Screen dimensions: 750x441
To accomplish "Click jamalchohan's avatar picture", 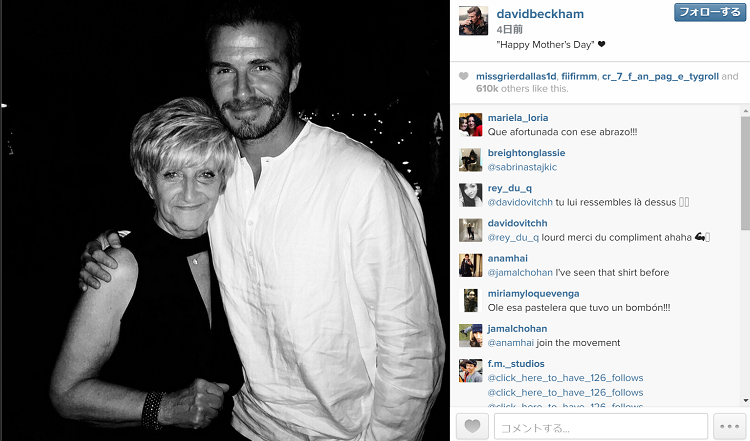I will tap(471, 335).
